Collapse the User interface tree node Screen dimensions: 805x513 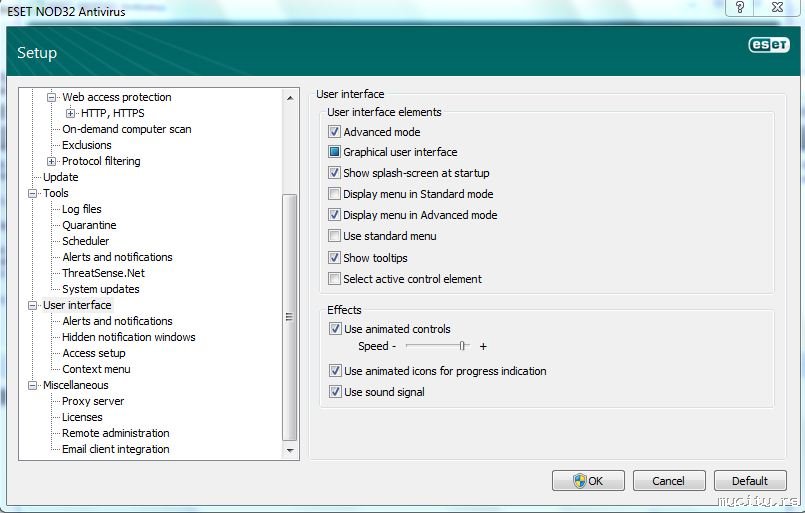coord(32,305)
